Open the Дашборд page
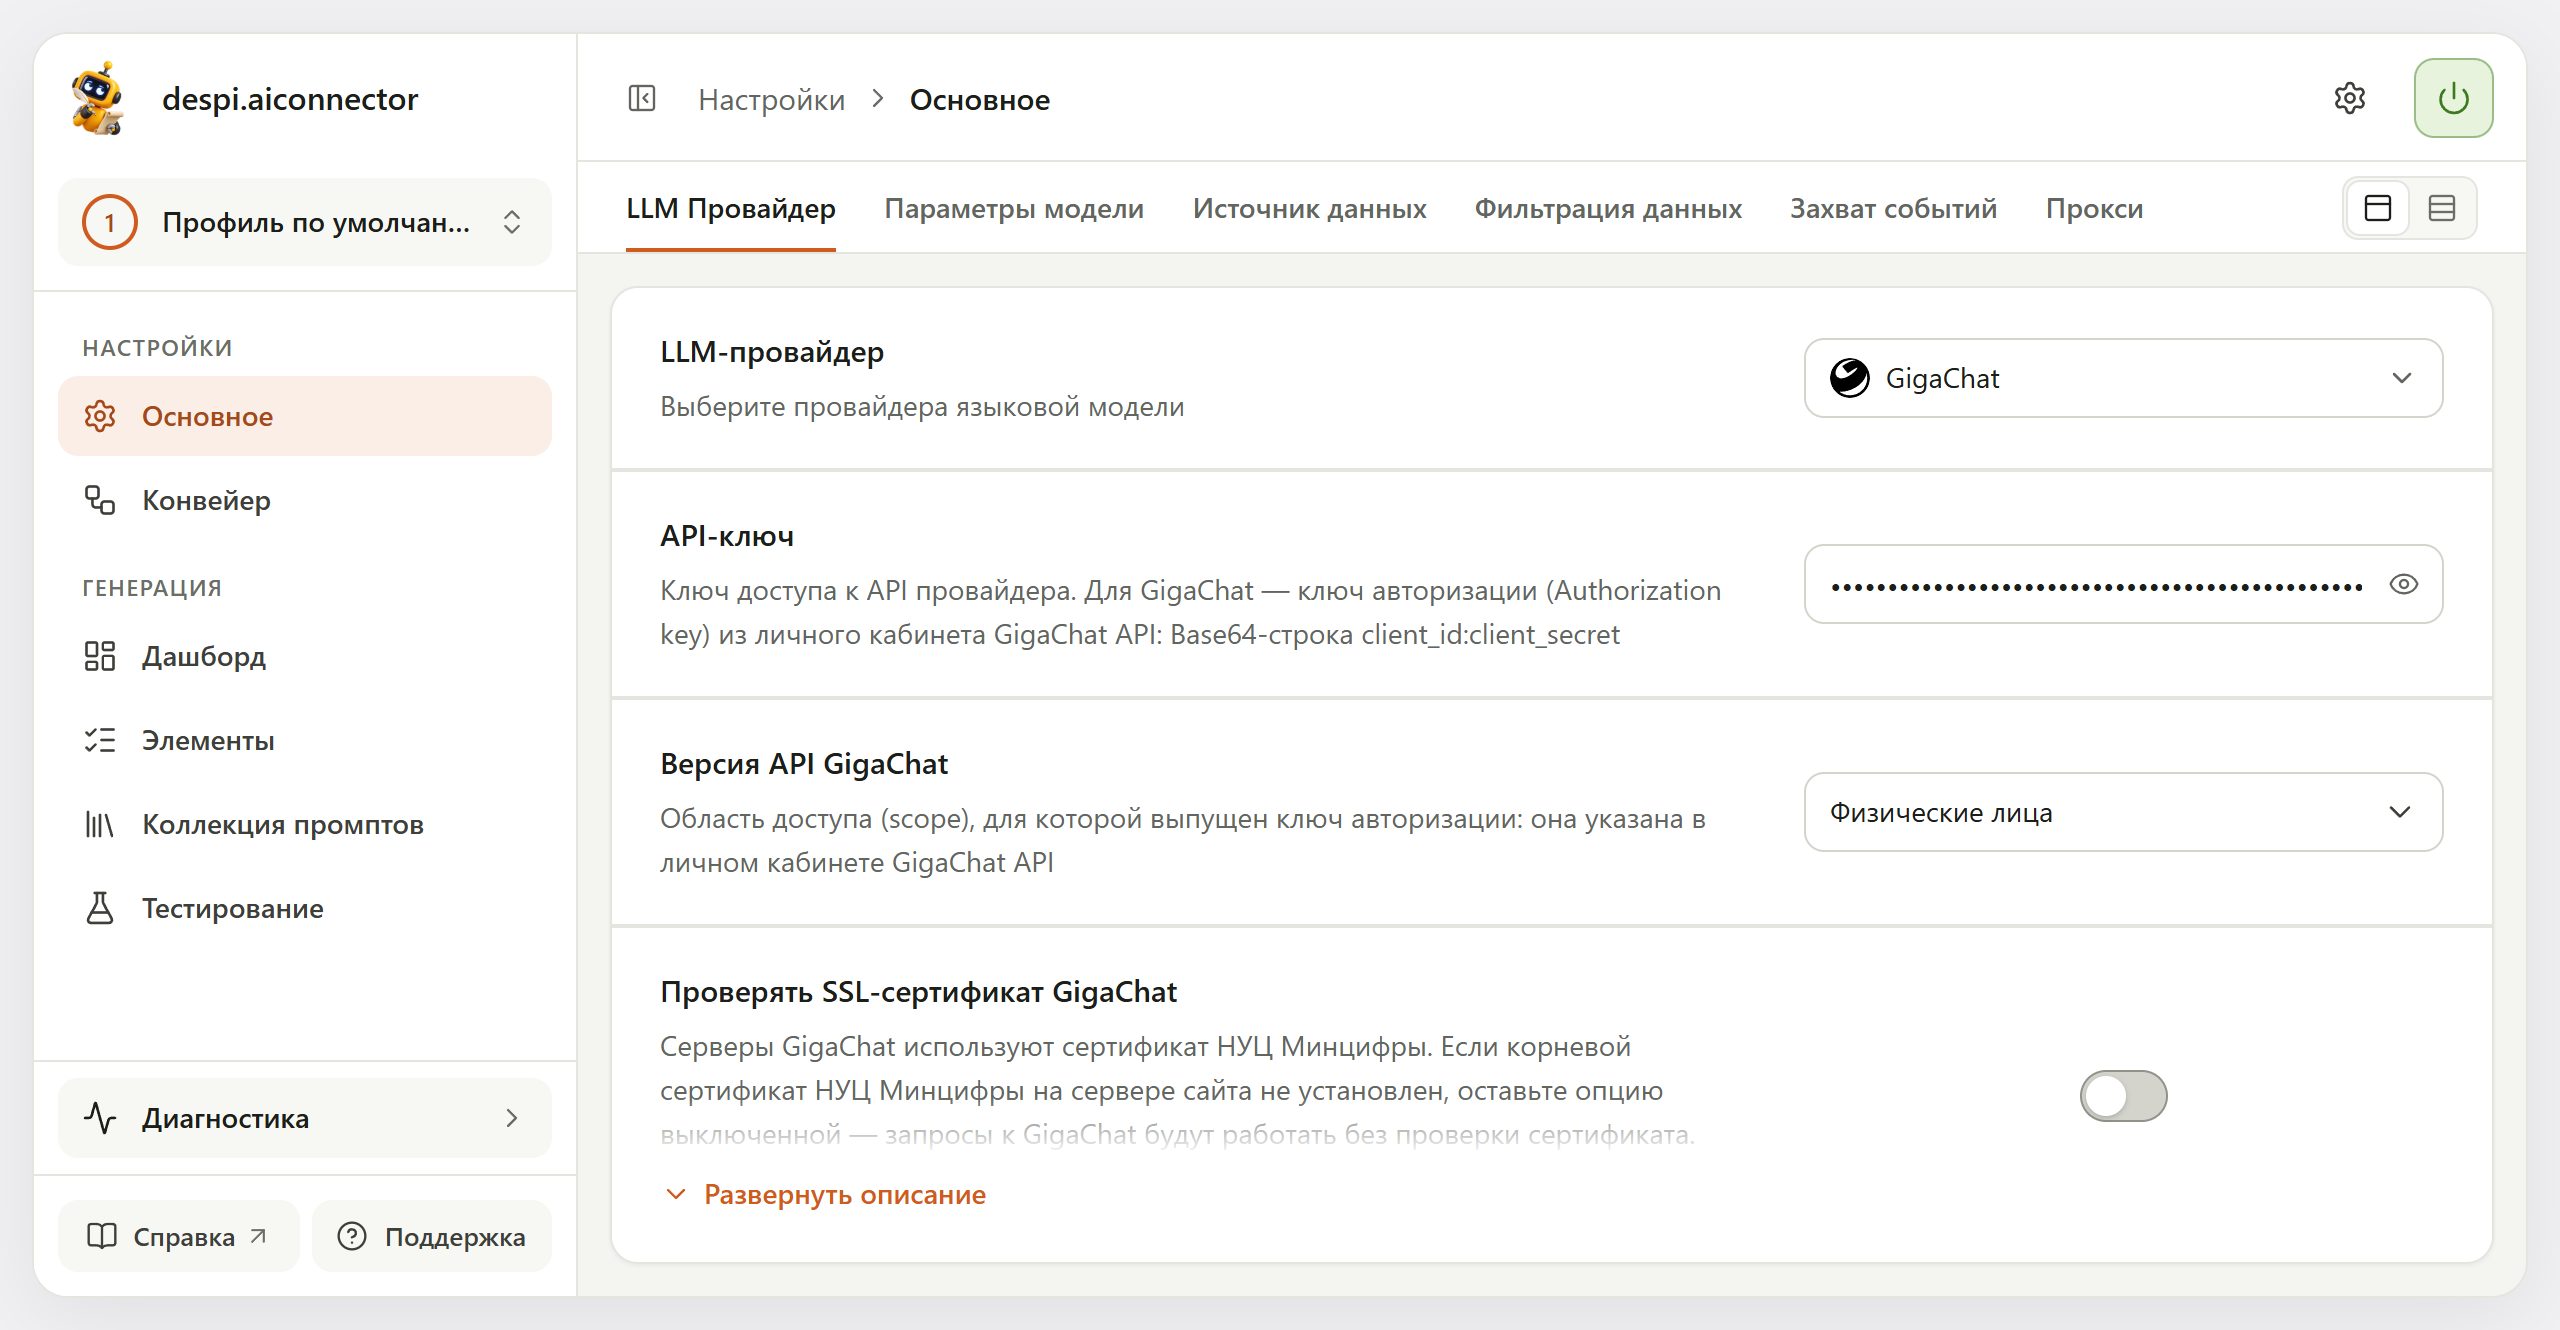Image resolution: width=2560 pixels, height=1330 pixels. pyautogui.click(x=305, y=656)
